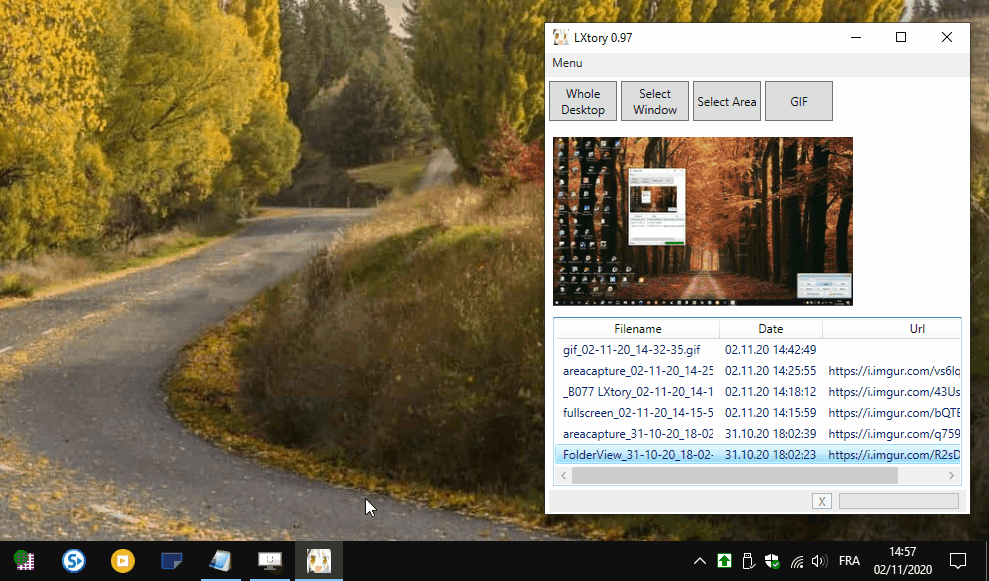The width and height of the screenshot is (989, 581).
Task: Click date 02.11.20 14:15:59 cell
Action: pyautogui.click(x=770, y=413)
